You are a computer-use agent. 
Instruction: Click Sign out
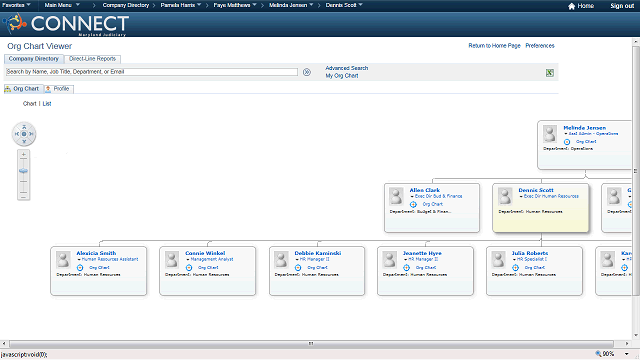click(622, 6)
